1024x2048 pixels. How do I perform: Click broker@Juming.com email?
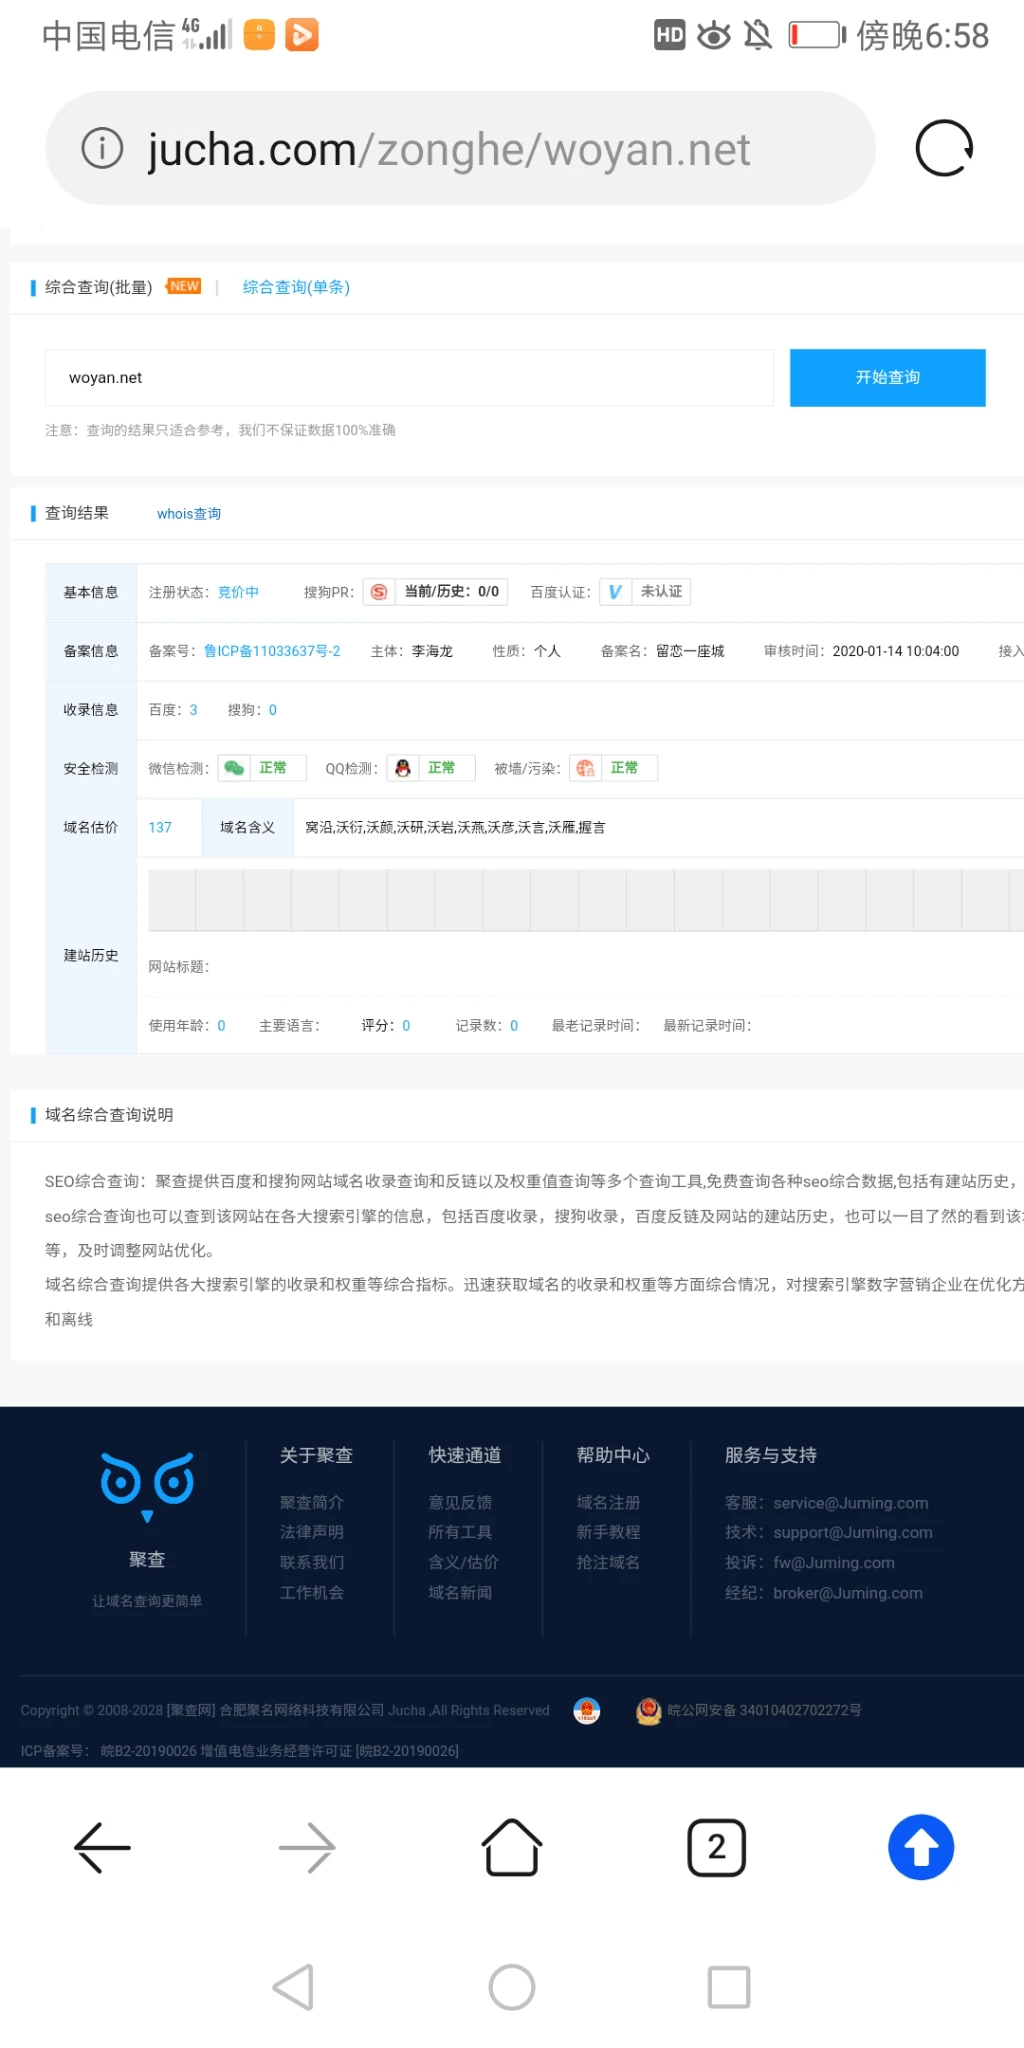[x=848, y=1593]
